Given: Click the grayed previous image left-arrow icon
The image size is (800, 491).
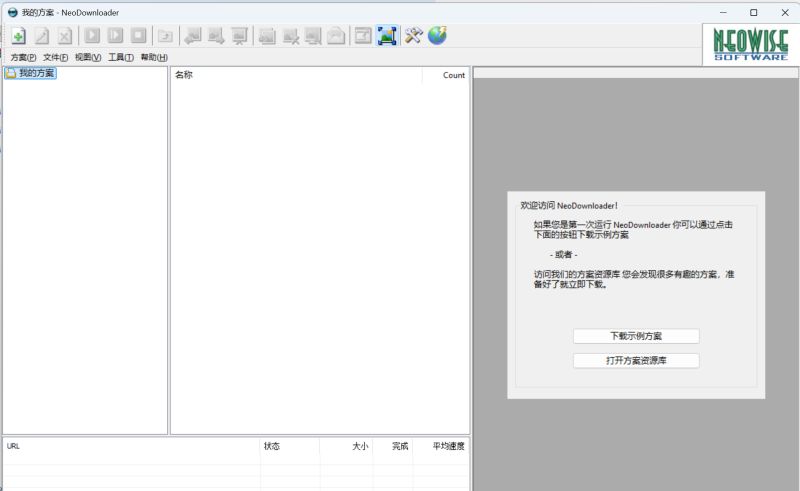Looking at the screenshot, I should coord(193,36).
